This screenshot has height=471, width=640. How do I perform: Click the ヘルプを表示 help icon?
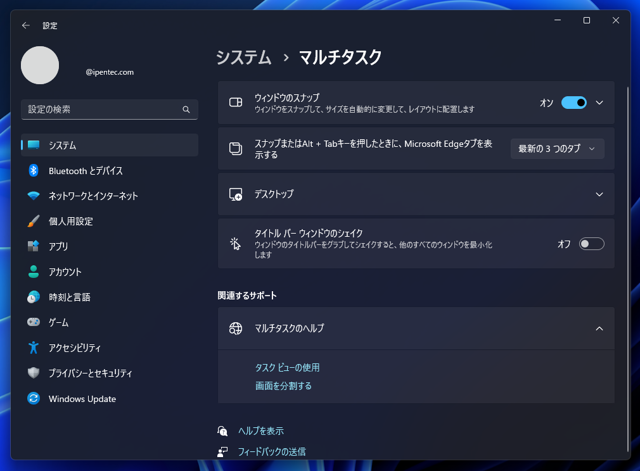coord(222,431)
